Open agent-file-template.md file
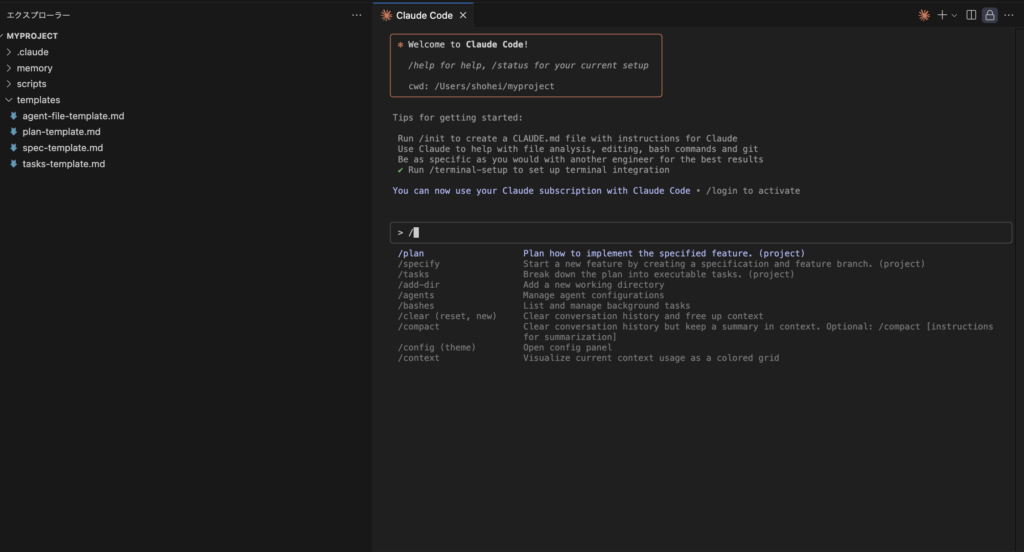1024x552 pixels. tap(73, 116)
